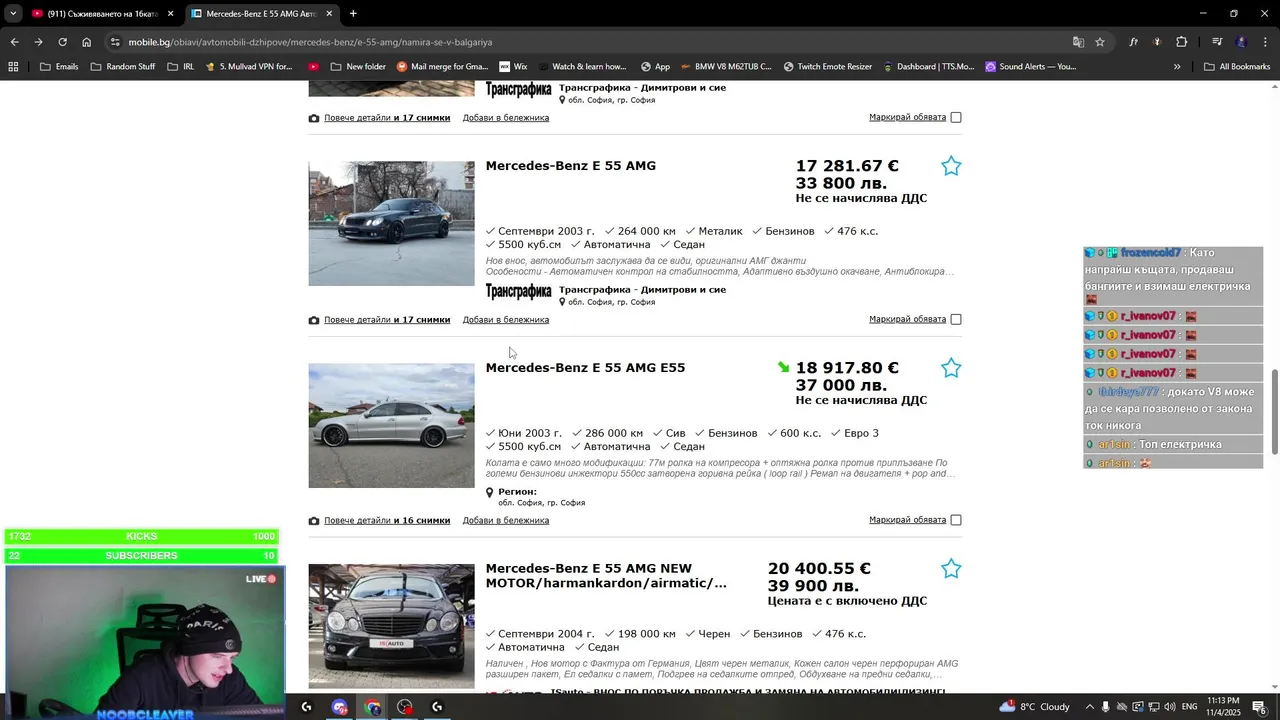Open the Emails bookmark folder
The image size is (1280, 720).
coord(59,67)
